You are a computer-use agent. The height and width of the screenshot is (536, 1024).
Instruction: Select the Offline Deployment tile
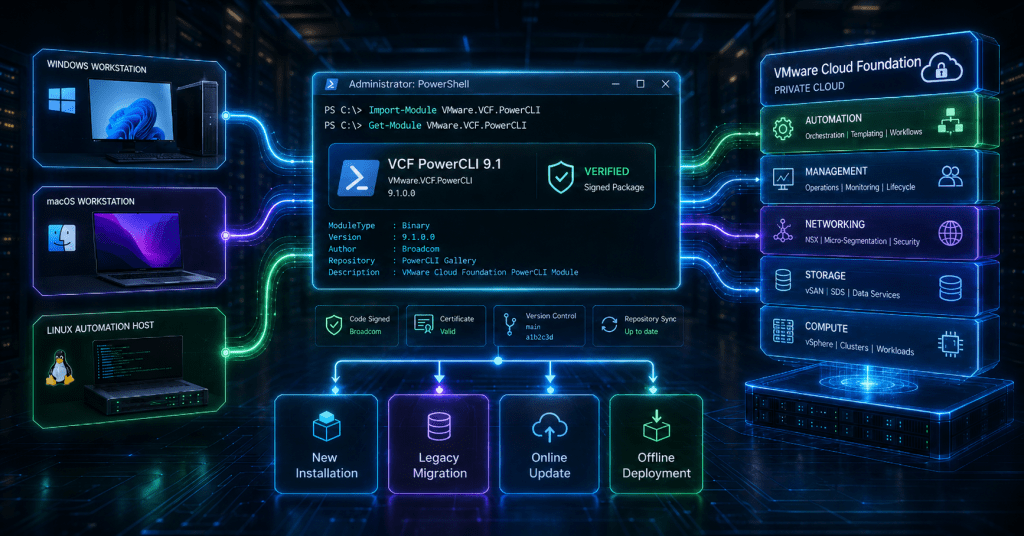(656, 444)
